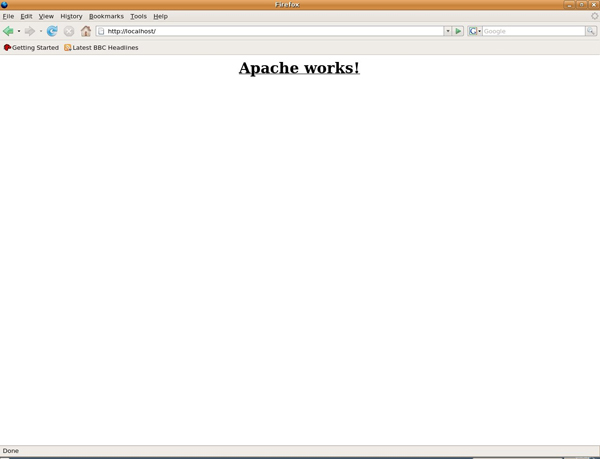The height and width of the screenshot is (459, 600).
Task: Close the Firefox window
Action: [594, 5]
